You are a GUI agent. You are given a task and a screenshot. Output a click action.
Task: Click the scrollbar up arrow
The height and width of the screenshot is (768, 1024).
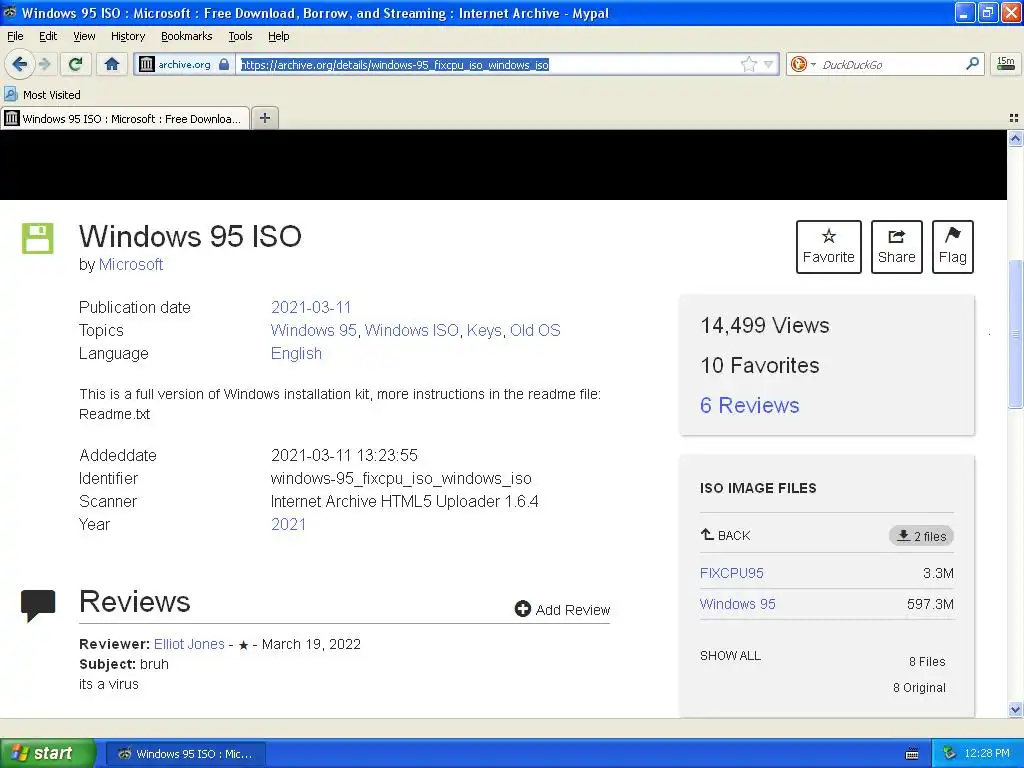coord(1015,138)
